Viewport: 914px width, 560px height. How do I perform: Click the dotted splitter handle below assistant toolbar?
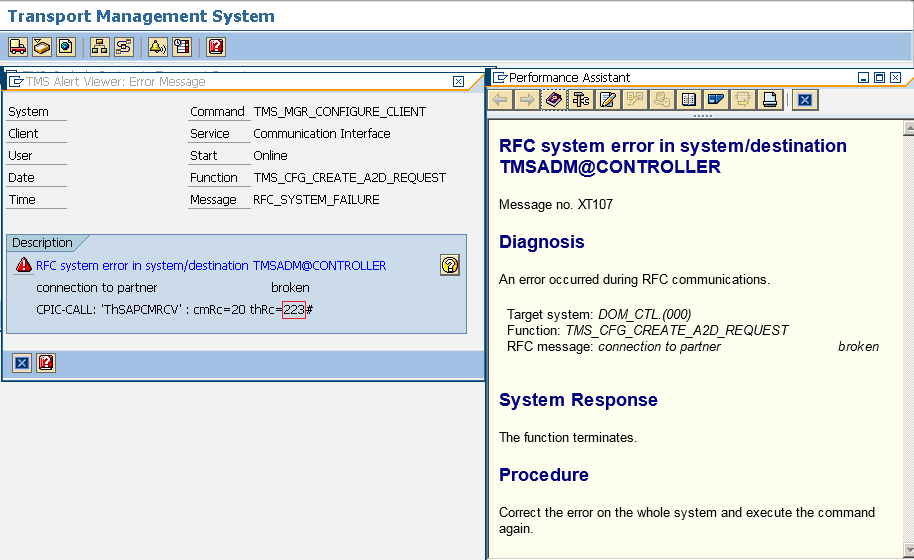pos(702,115)
